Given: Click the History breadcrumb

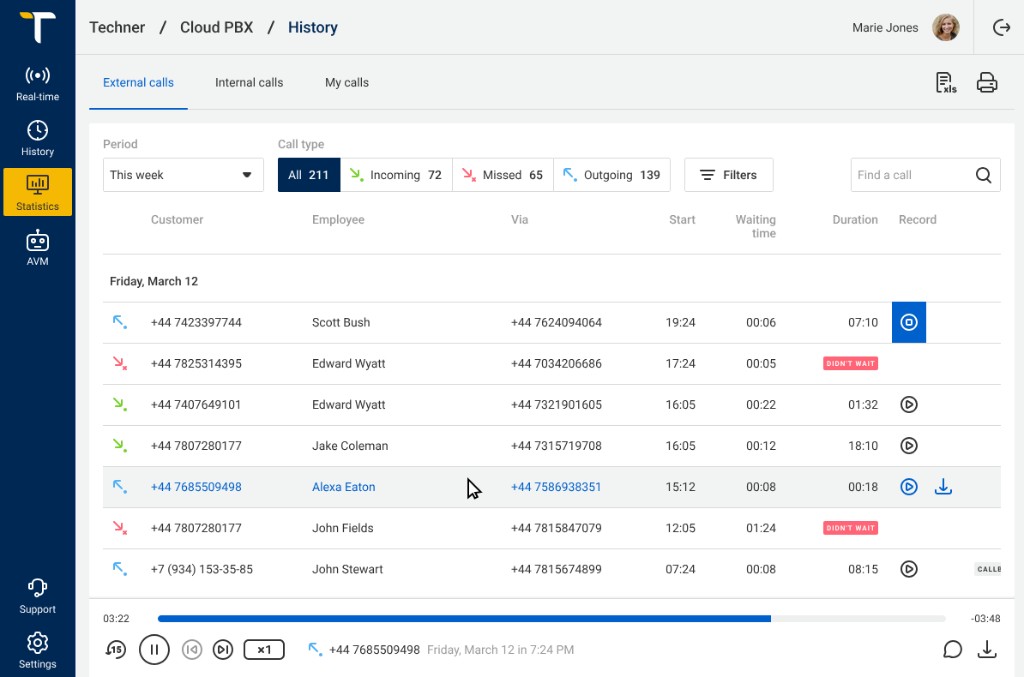Looking at the screenshot, I should pos(313,27).
